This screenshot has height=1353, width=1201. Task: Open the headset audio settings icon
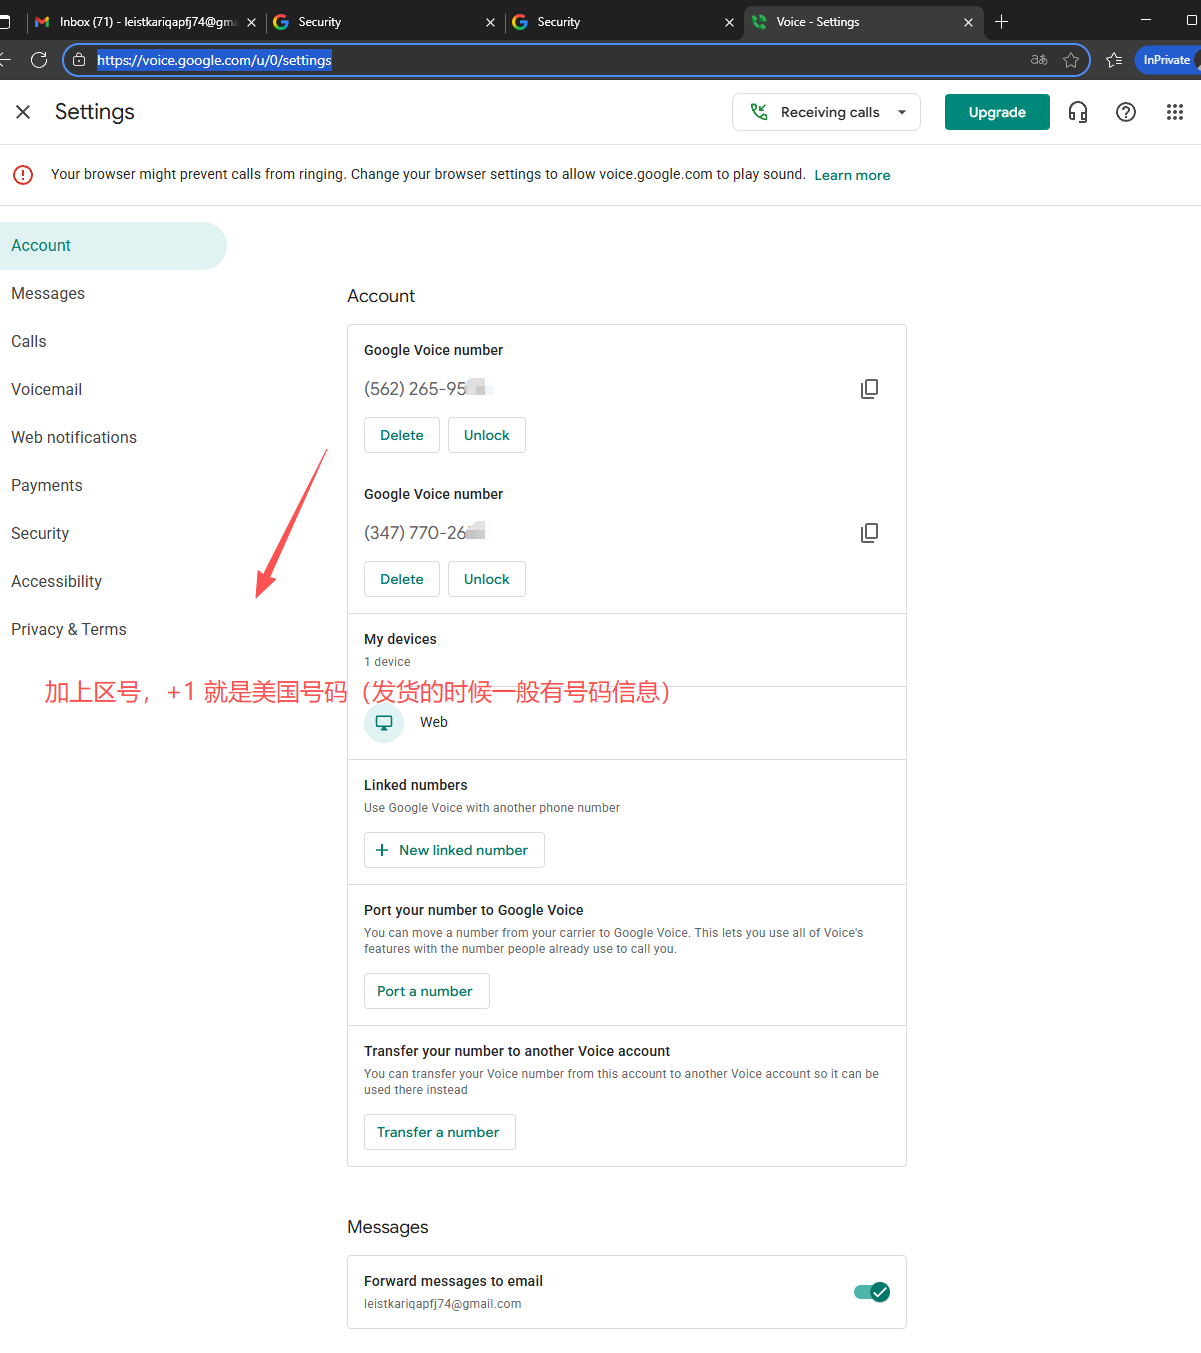click(1077, 112)
